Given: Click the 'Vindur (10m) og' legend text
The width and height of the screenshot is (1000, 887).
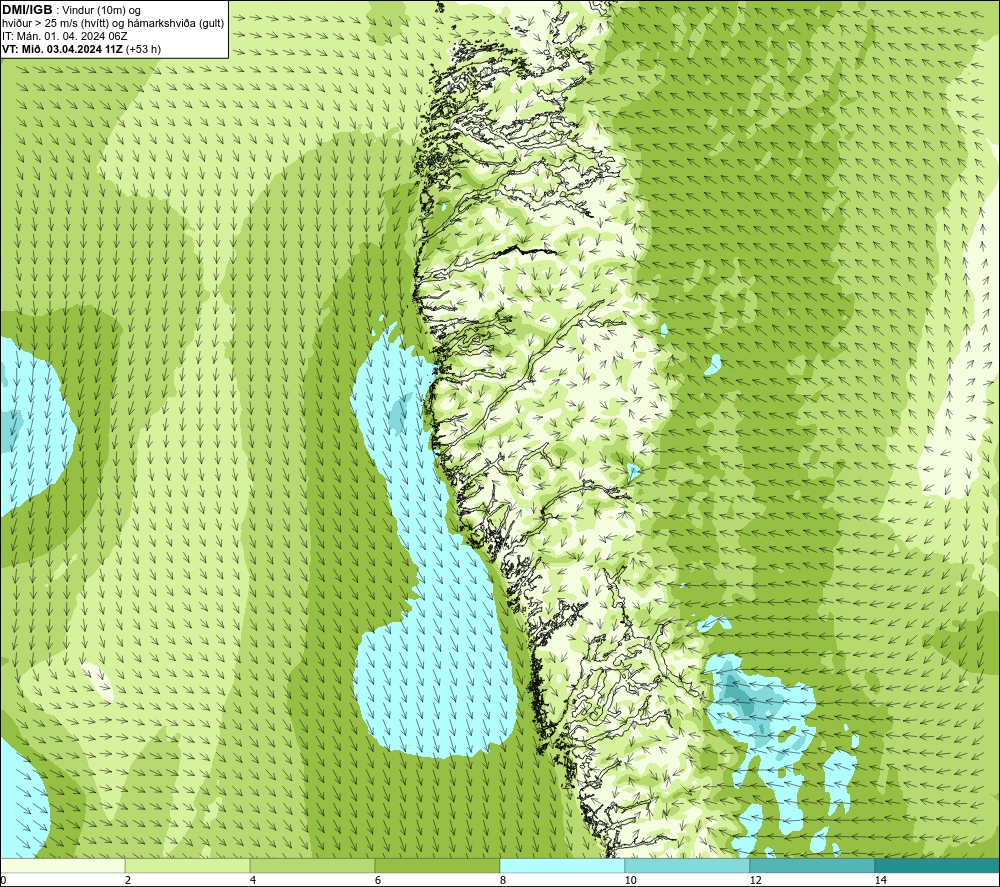Looking at the screenshot, I should pyautogui.click(x=101, y=10).
